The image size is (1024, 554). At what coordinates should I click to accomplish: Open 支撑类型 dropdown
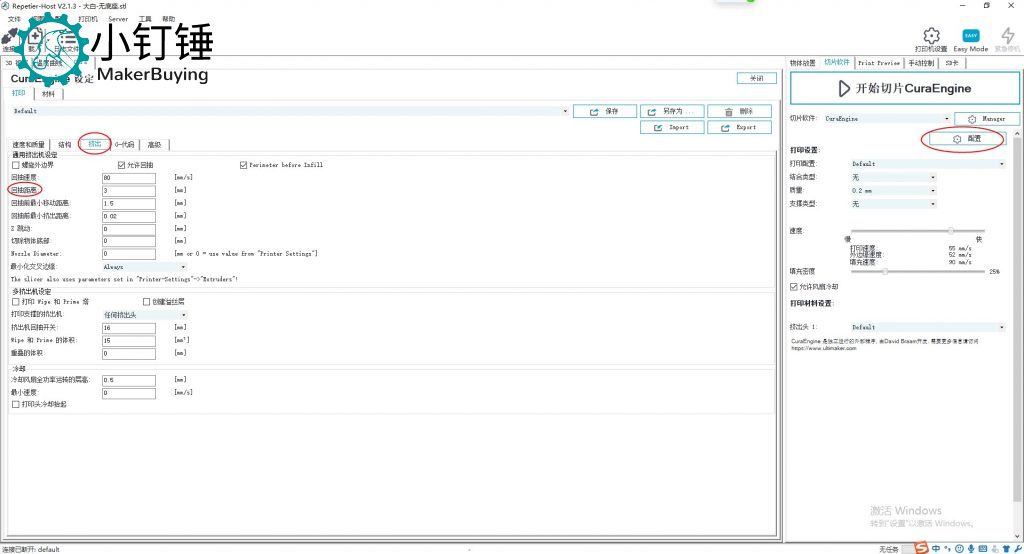(x=893, y=204)
